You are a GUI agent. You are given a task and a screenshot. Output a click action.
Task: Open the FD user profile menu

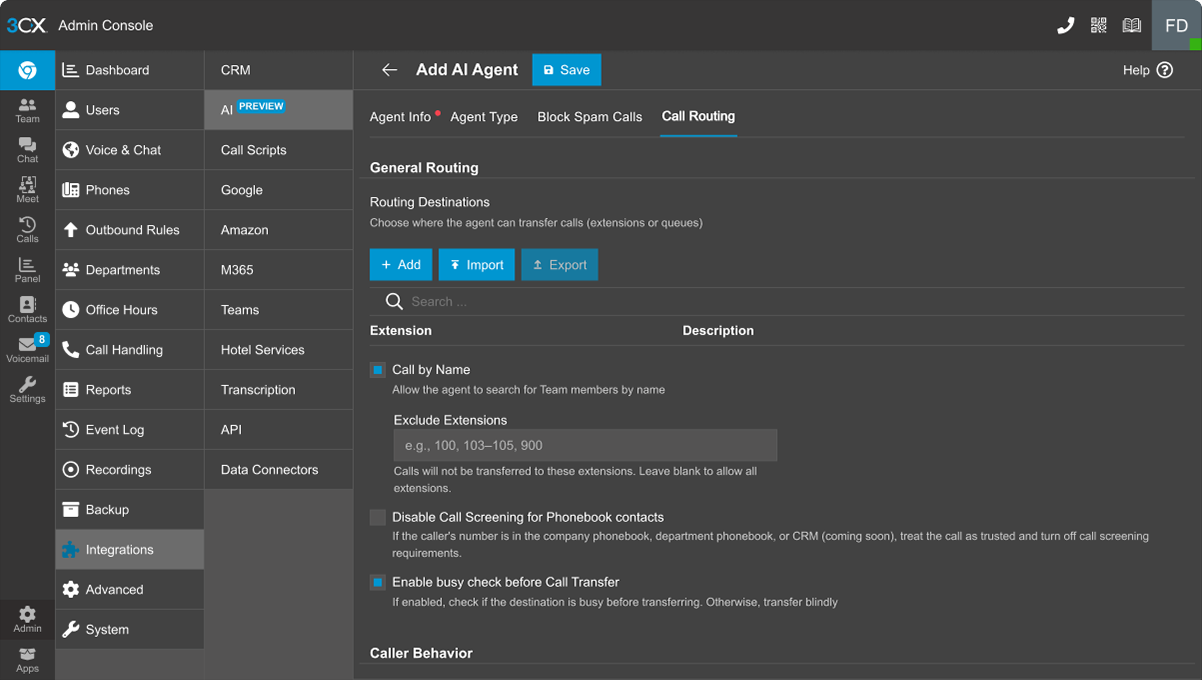pos(1176,26)
